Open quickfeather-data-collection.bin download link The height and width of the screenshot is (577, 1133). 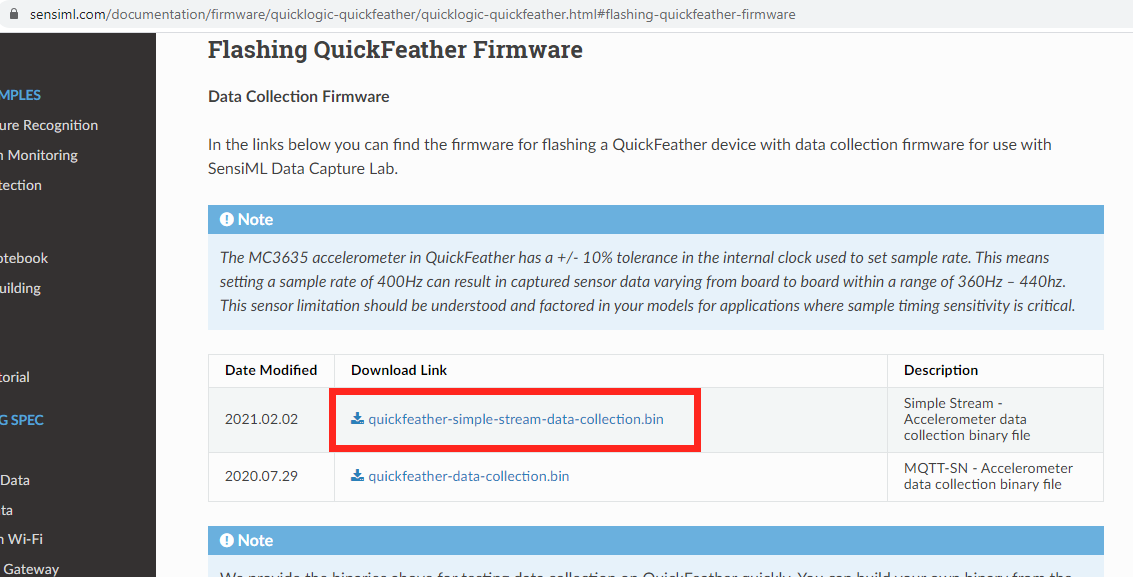tap(468, 476)
